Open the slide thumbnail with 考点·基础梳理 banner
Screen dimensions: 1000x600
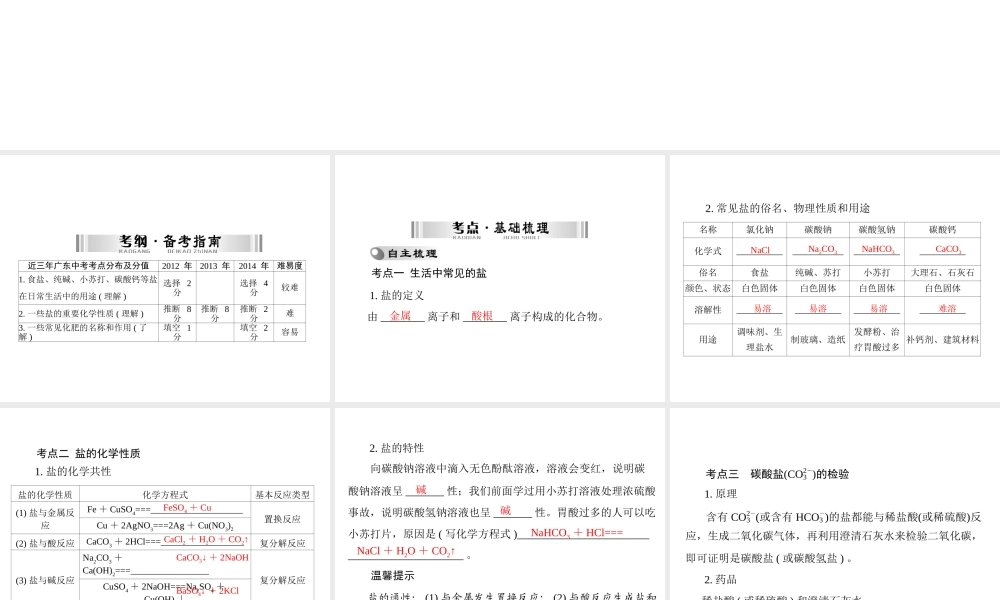pos(499,278)
